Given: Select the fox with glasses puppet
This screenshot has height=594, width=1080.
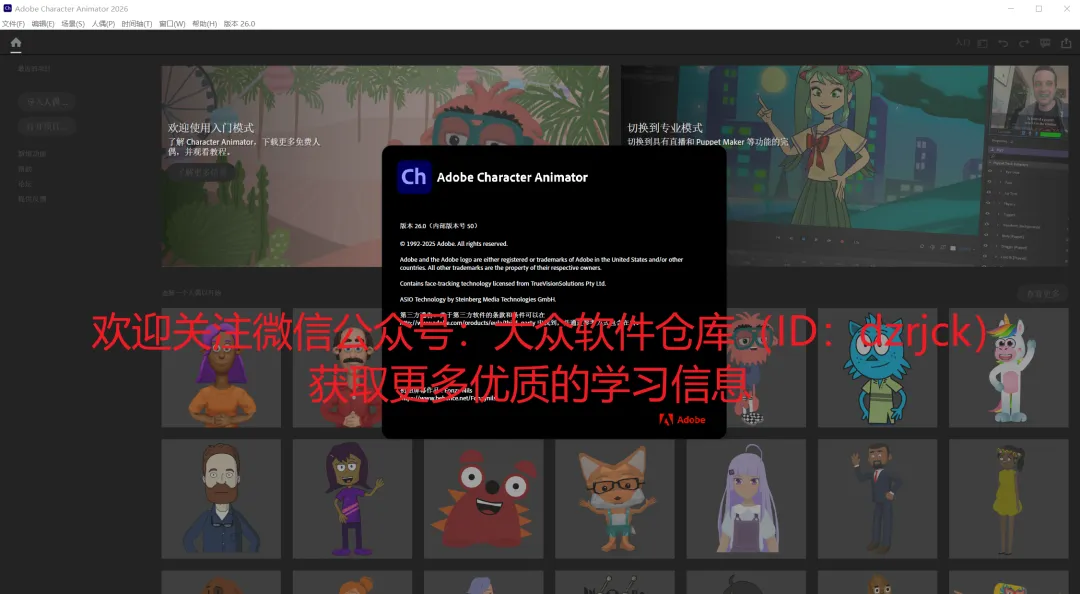Looking at the screenshot, I should click(x=614, y=499).
